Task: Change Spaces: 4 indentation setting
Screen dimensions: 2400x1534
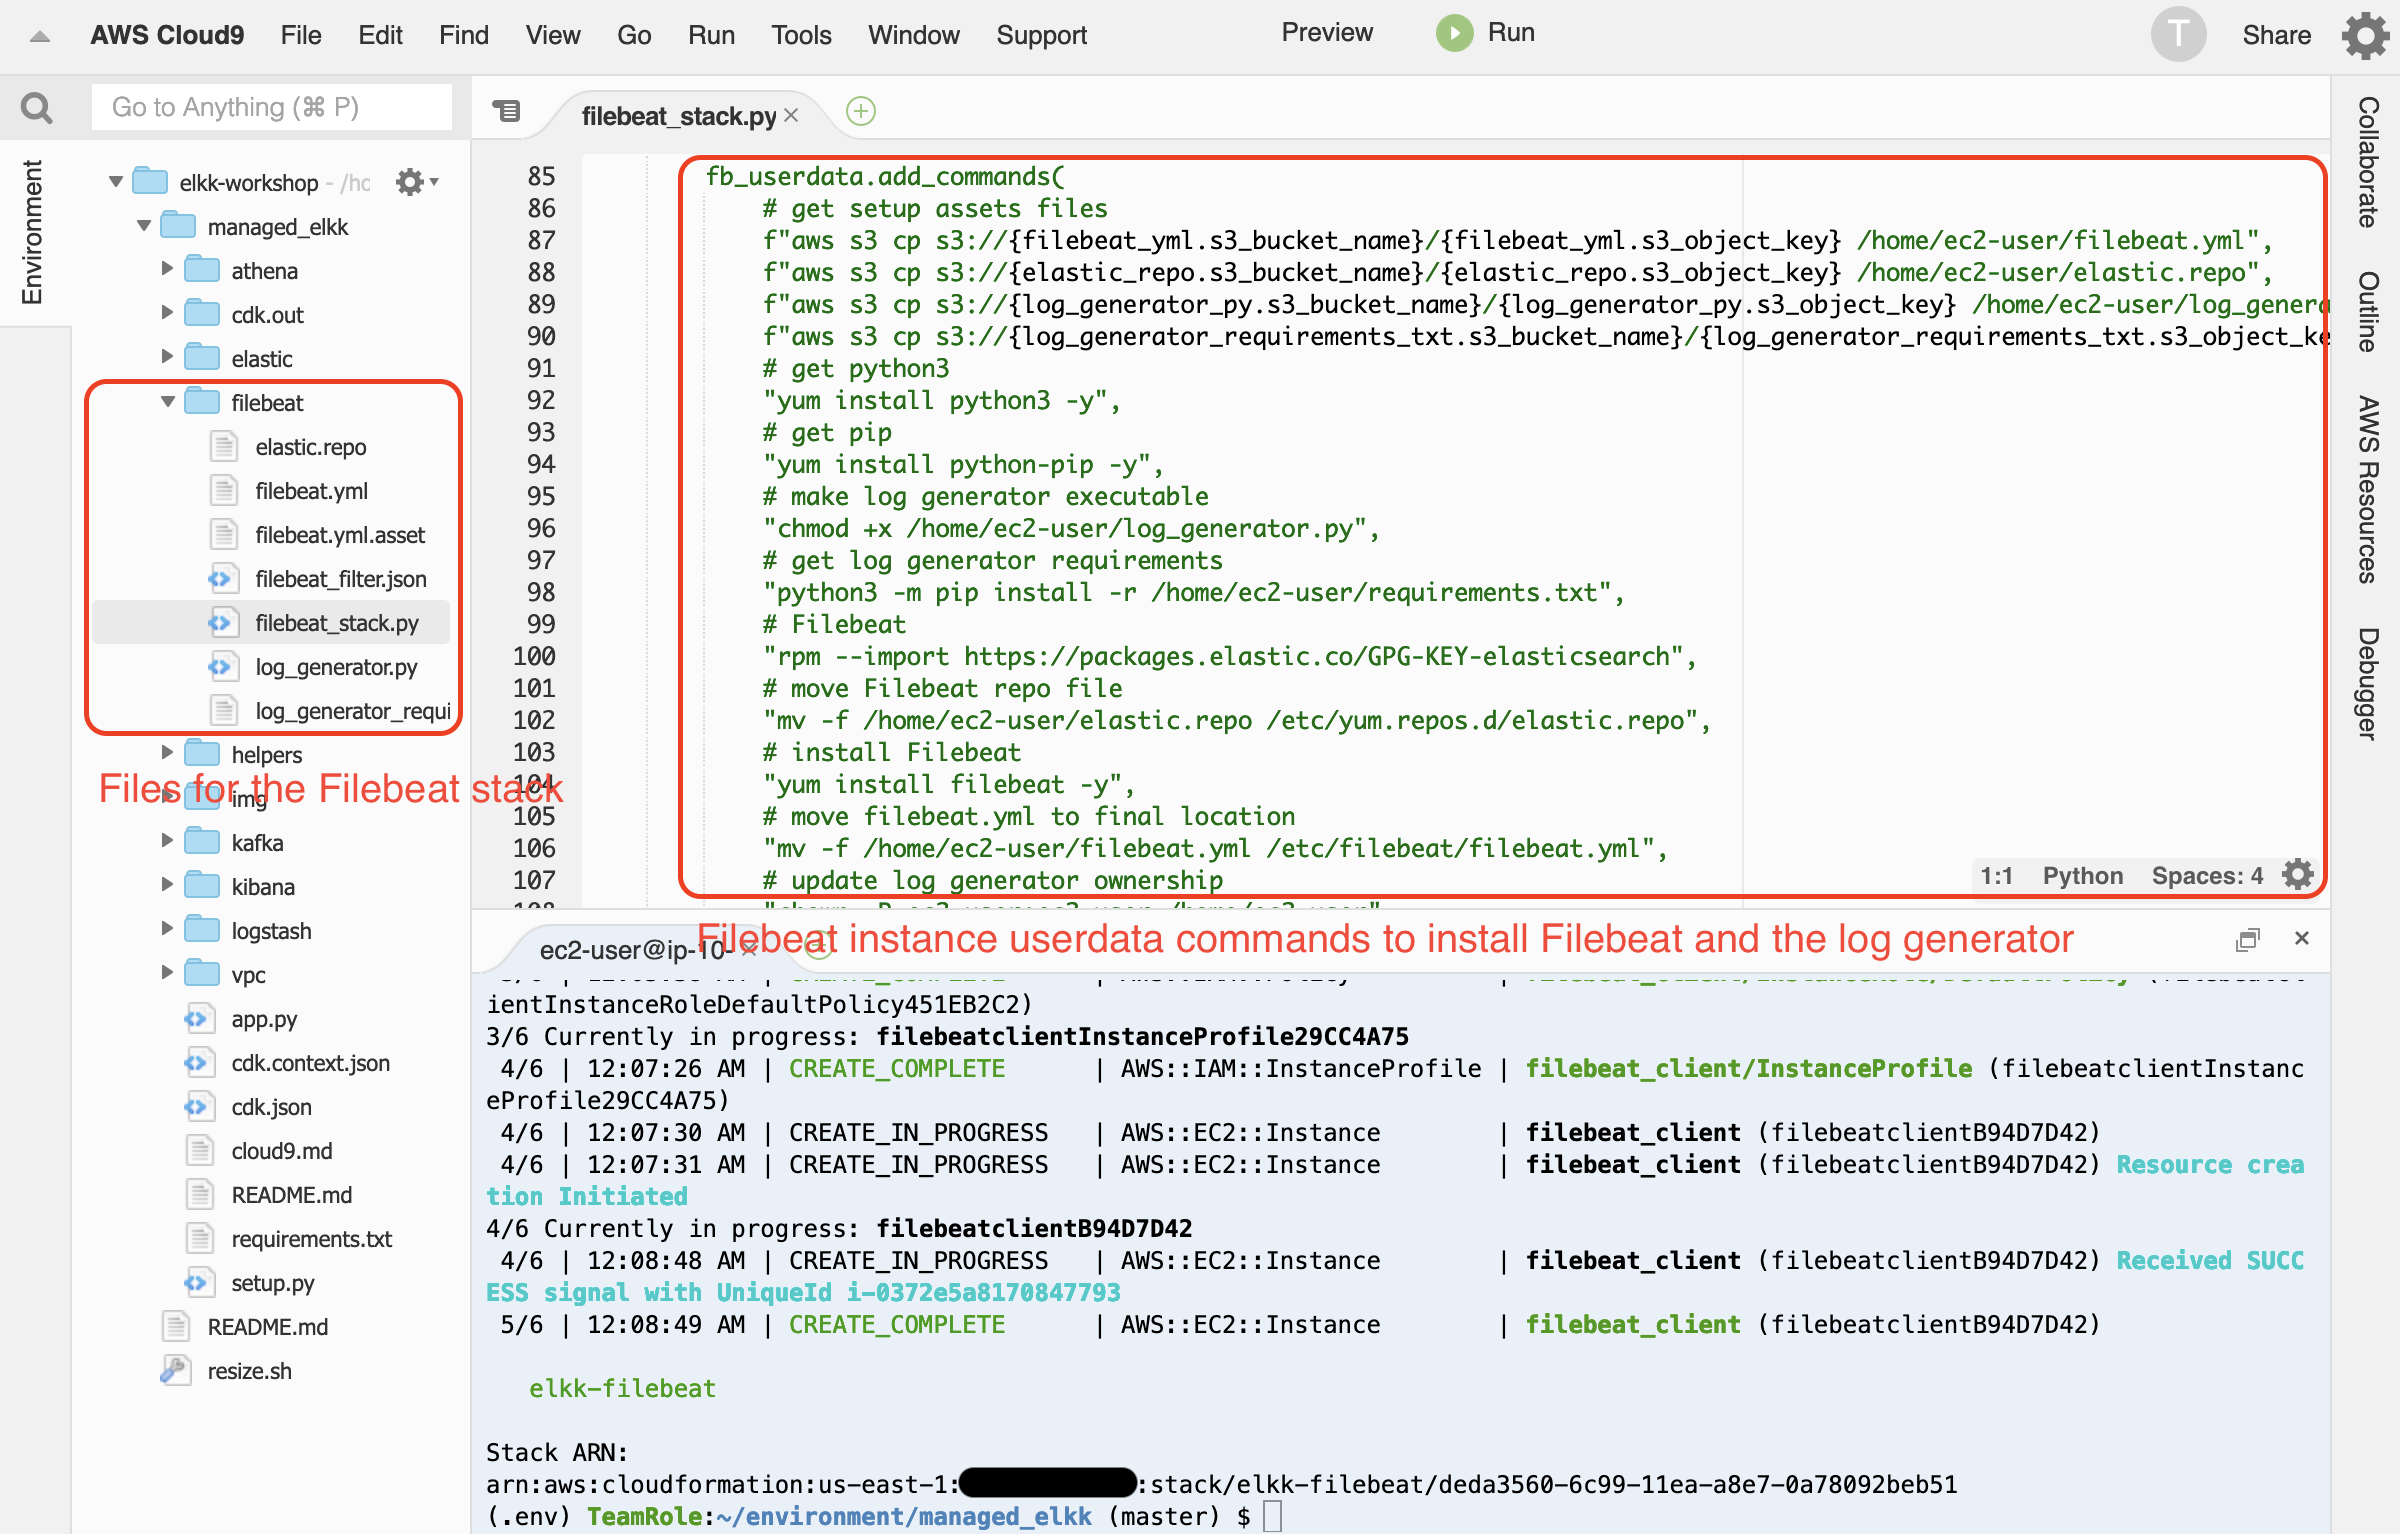Action: (2207, 876)
